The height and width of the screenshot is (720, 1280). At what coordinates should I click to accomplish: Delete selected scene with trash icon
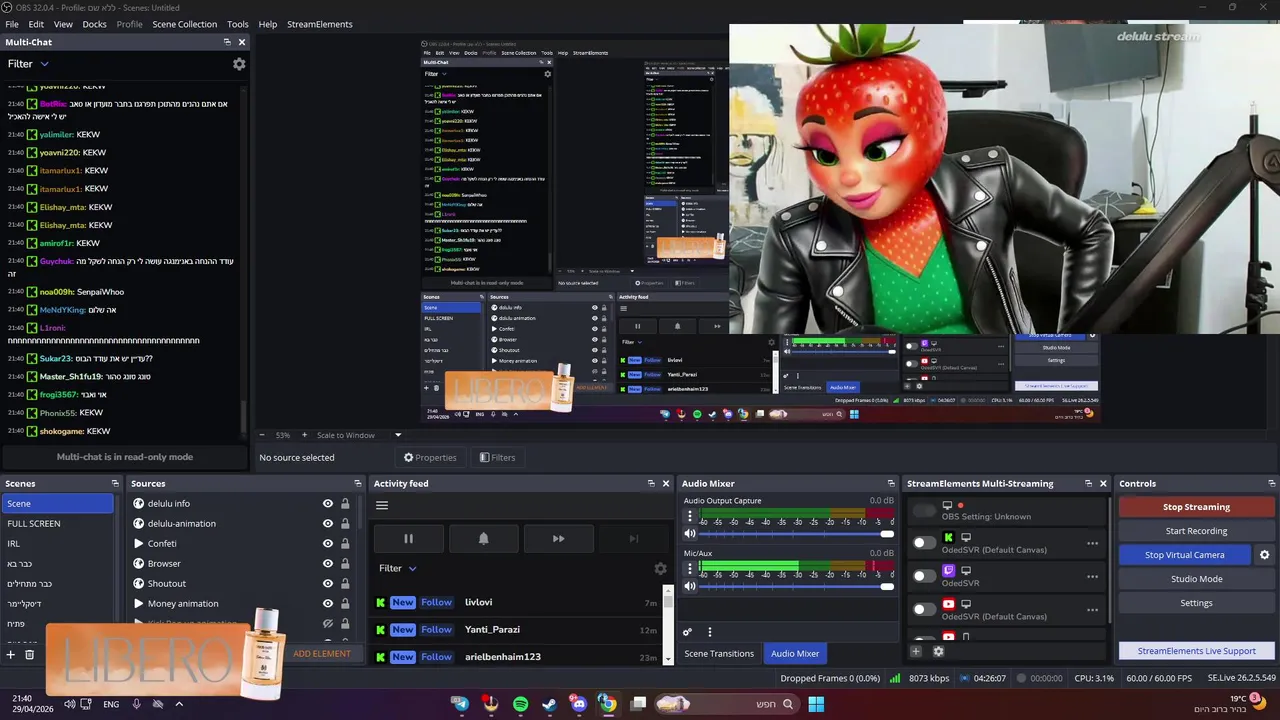[29, 654]
